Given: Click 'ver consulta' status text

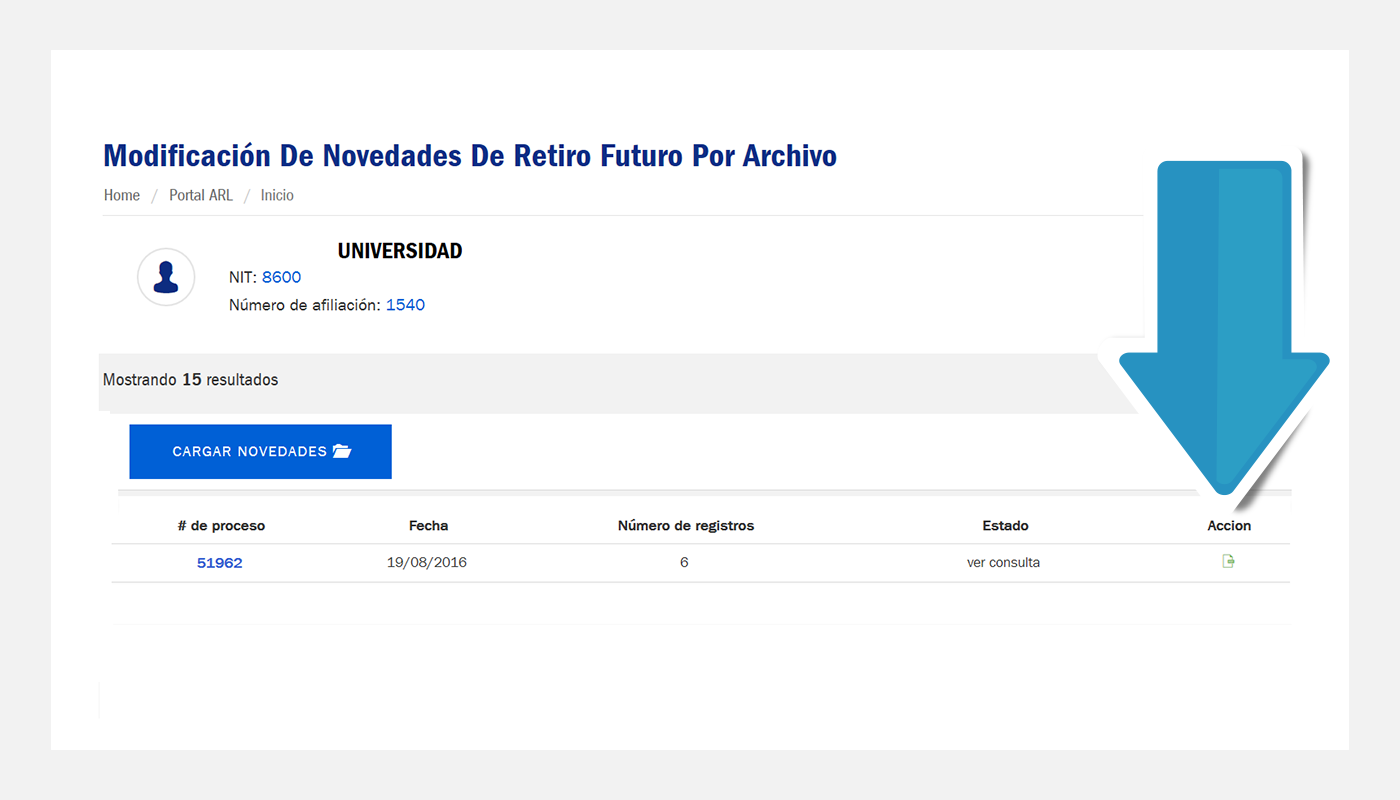Looking at the screenshot, I should [1003, 563].
